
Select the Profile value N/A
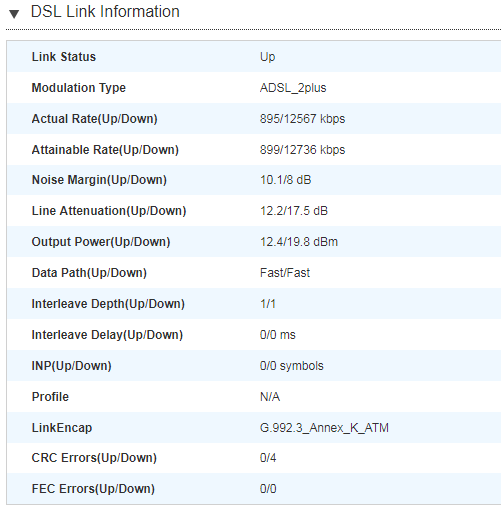pos(270,397)
